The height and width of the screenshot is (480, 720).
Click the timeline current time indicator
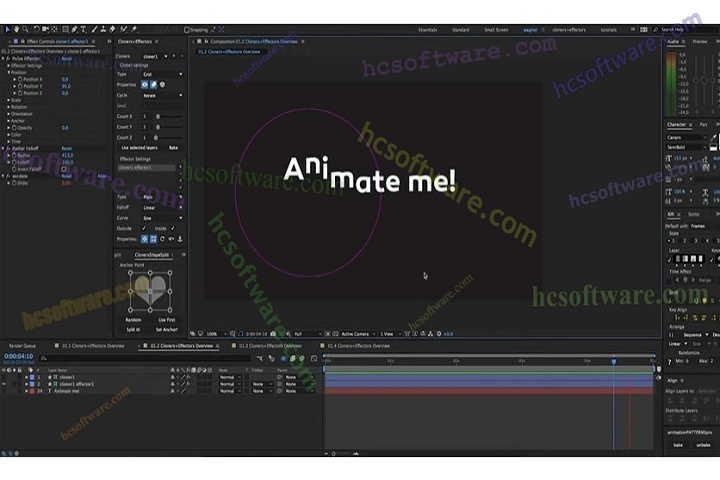point(613,361)
